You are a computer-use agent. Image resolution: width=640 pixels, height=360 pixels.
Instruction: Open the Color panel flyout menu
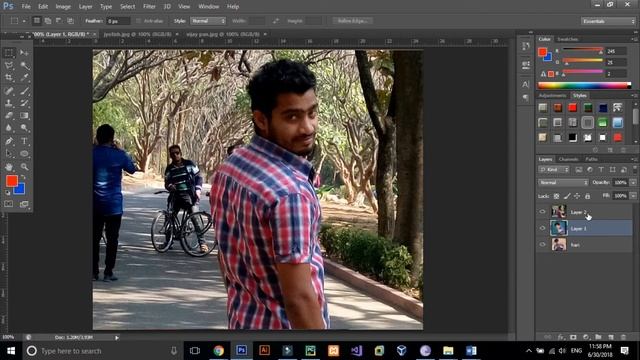click(x=634, y=39)
